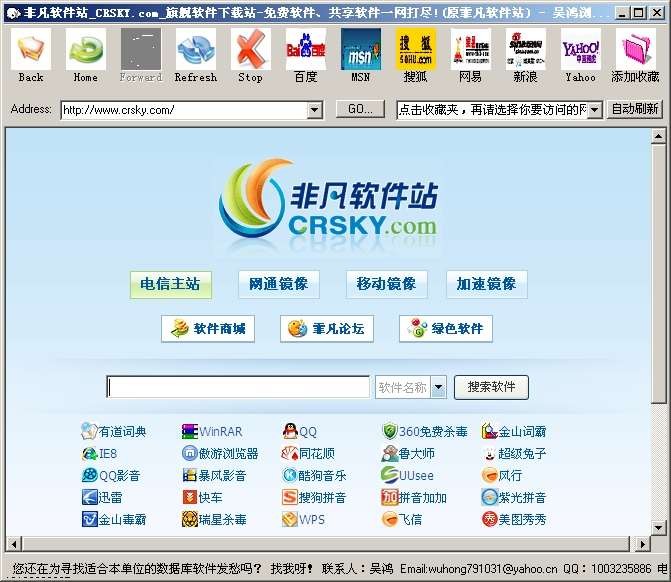Open the 搜狗拼音 link
Screen dimensions: 671x582
(x=314, y=497)
